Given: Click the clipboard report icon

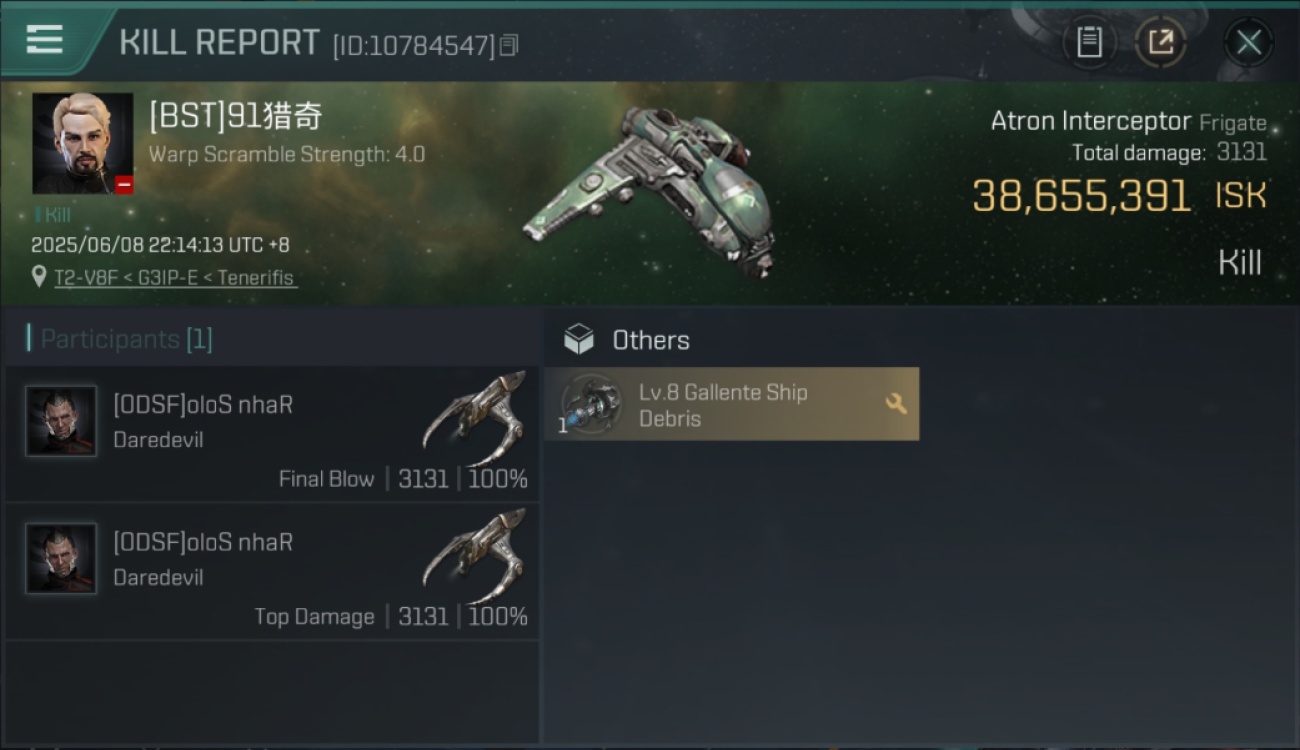Looking at the screenshot, I should (x=1089, y=42).
